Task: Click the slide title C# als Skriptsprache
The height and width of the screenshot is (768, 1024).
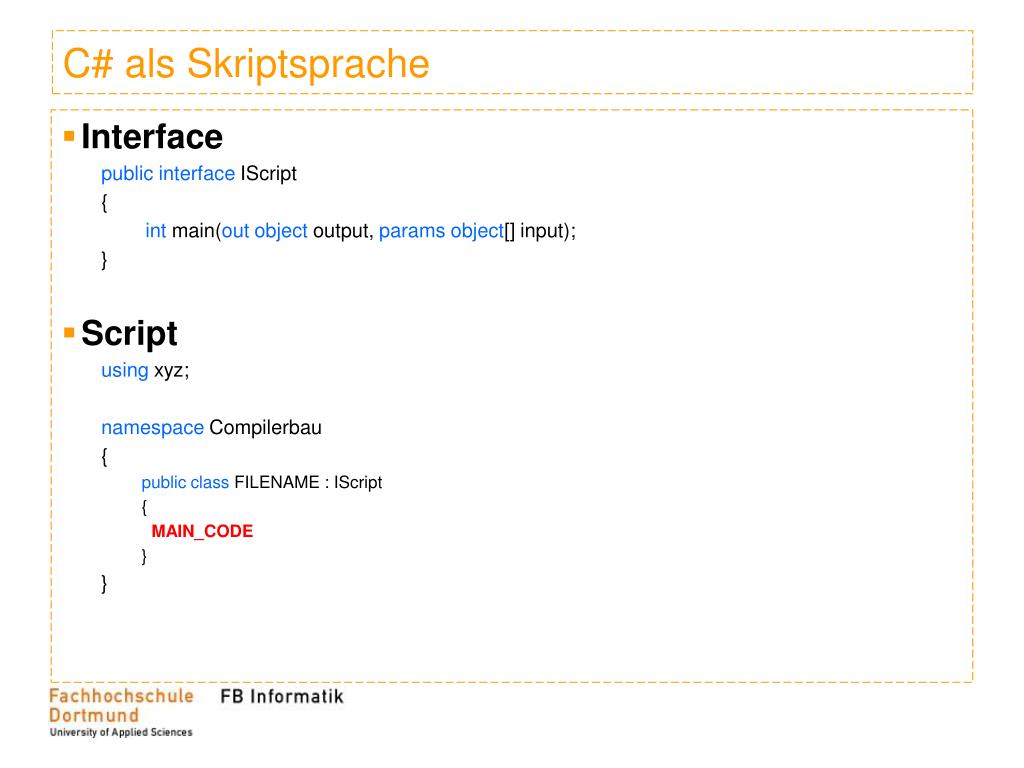Action: coord(246,64)
